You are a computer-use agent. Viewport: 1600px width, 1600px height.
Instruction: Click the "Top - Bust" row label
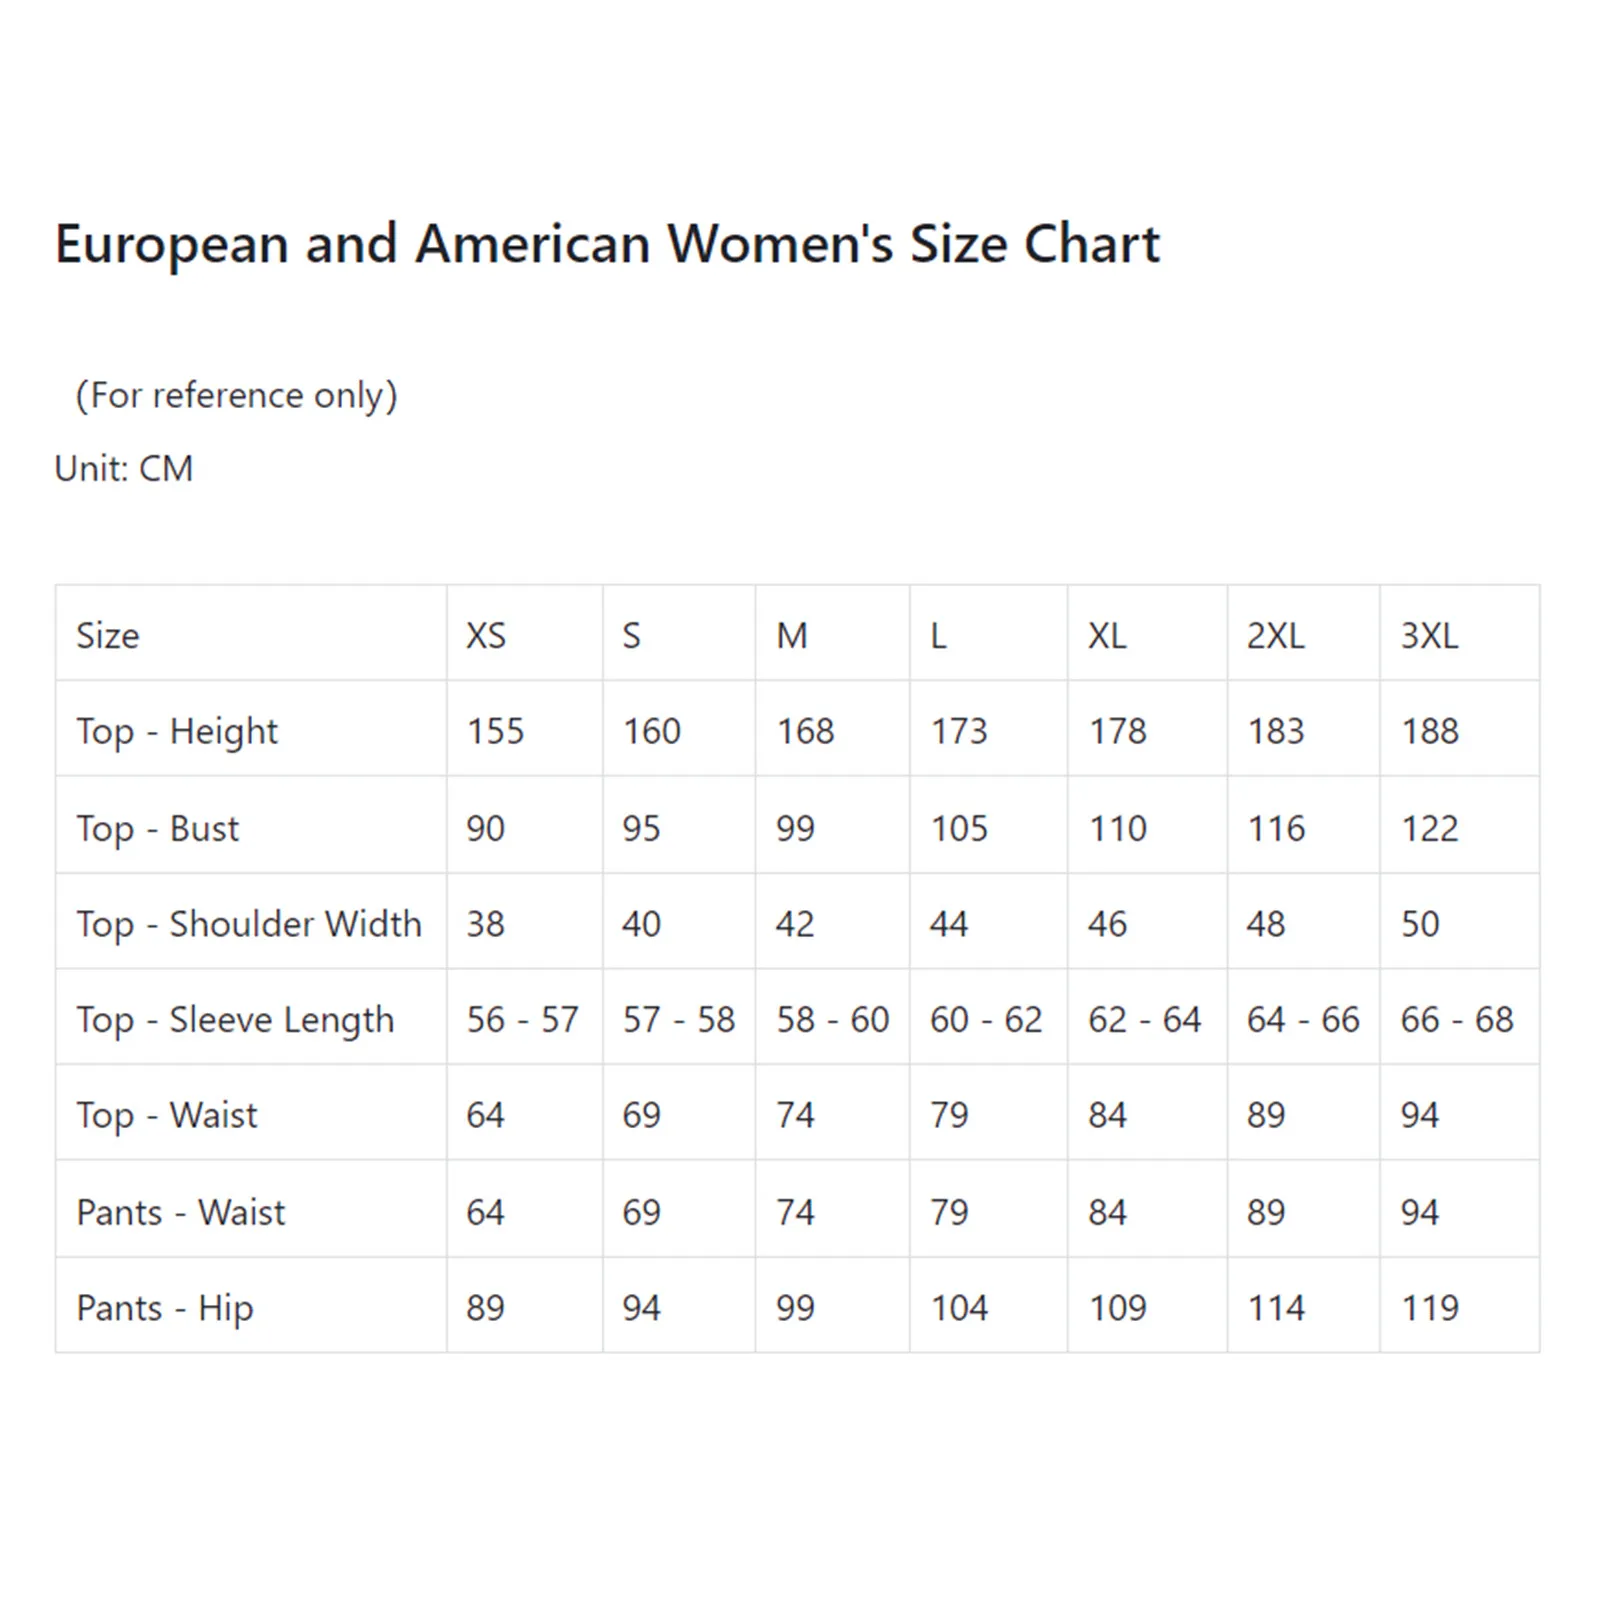[x=158, y=829]
